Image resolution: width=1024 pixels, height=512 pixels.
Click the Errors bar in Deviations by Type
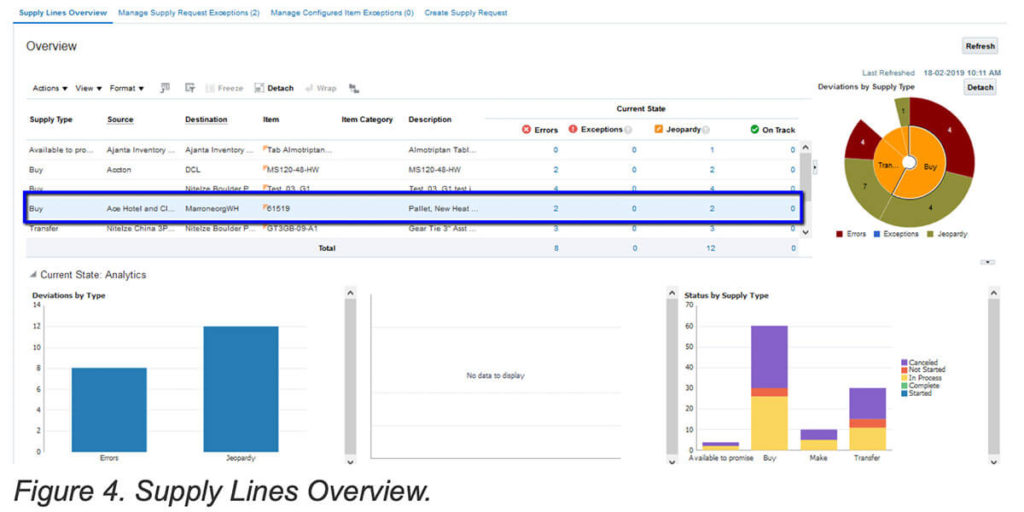tap(109, 409)
